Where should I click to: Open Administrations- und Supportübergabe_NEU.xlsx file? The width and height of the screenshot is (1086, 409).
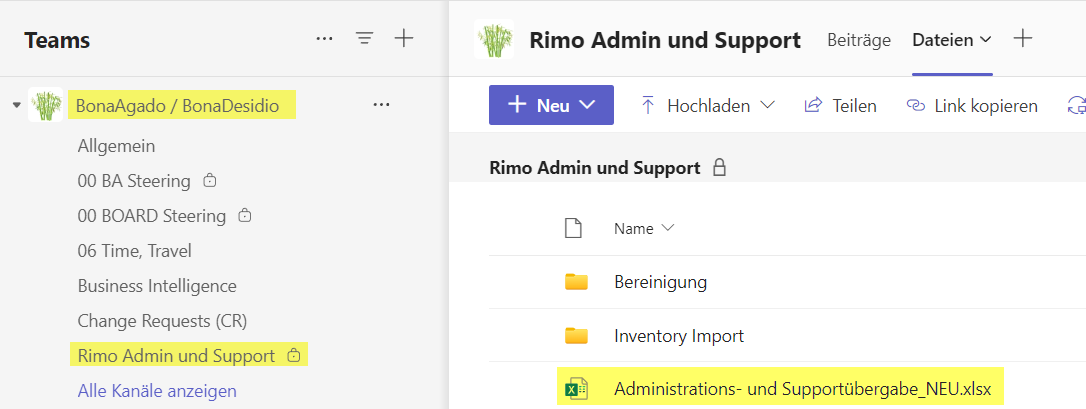pyautogui.click(x=803, y=389)
